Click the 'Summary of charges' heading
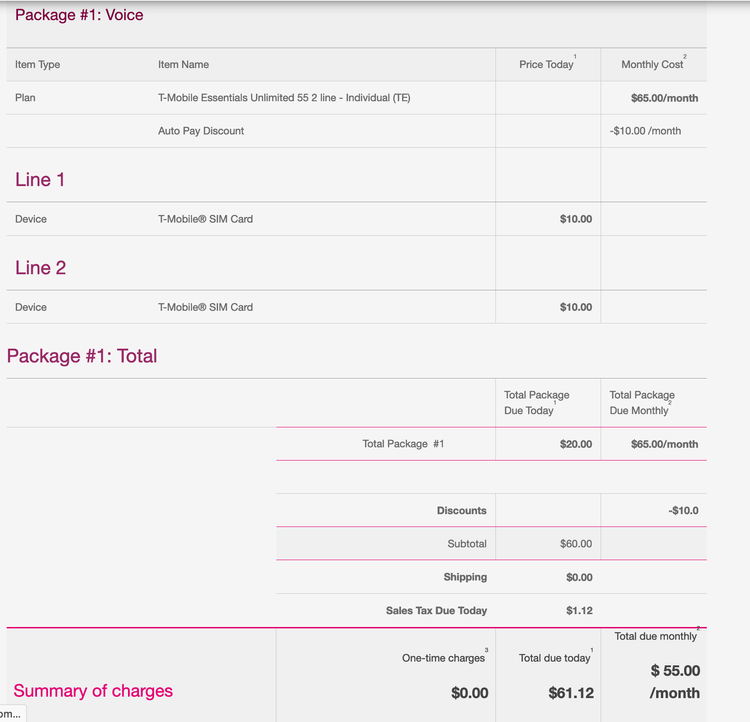This screenshot has height=722, width=750. tap(93, 691)
